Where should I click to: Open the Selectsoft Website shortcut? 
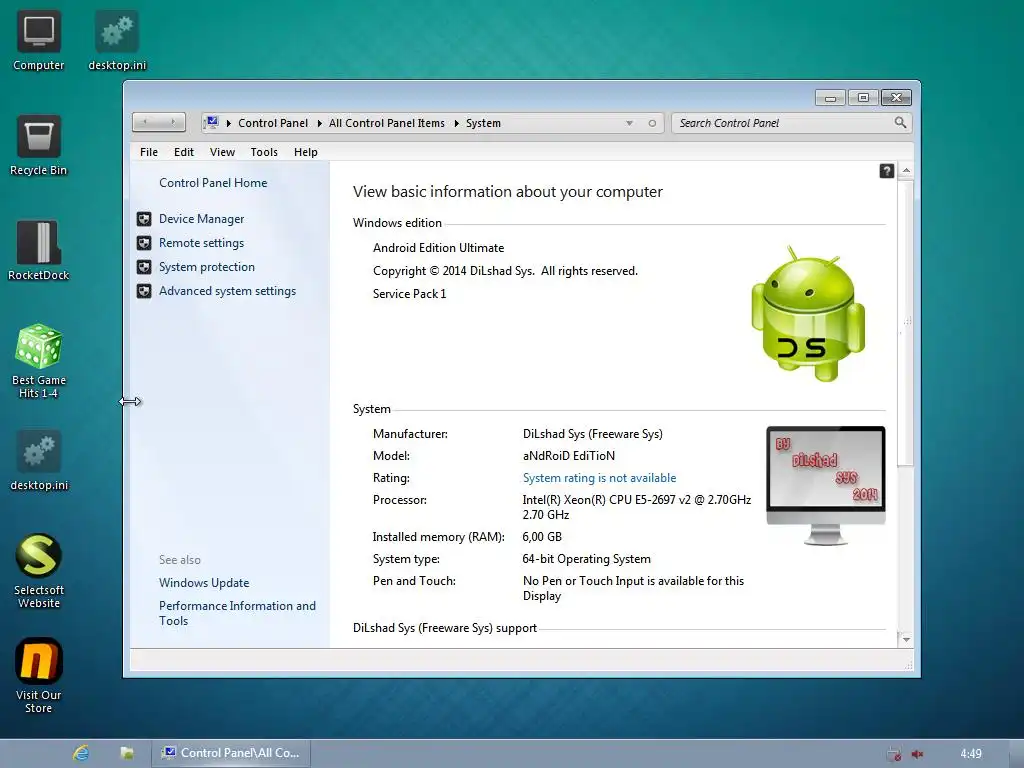click(39, 571)
